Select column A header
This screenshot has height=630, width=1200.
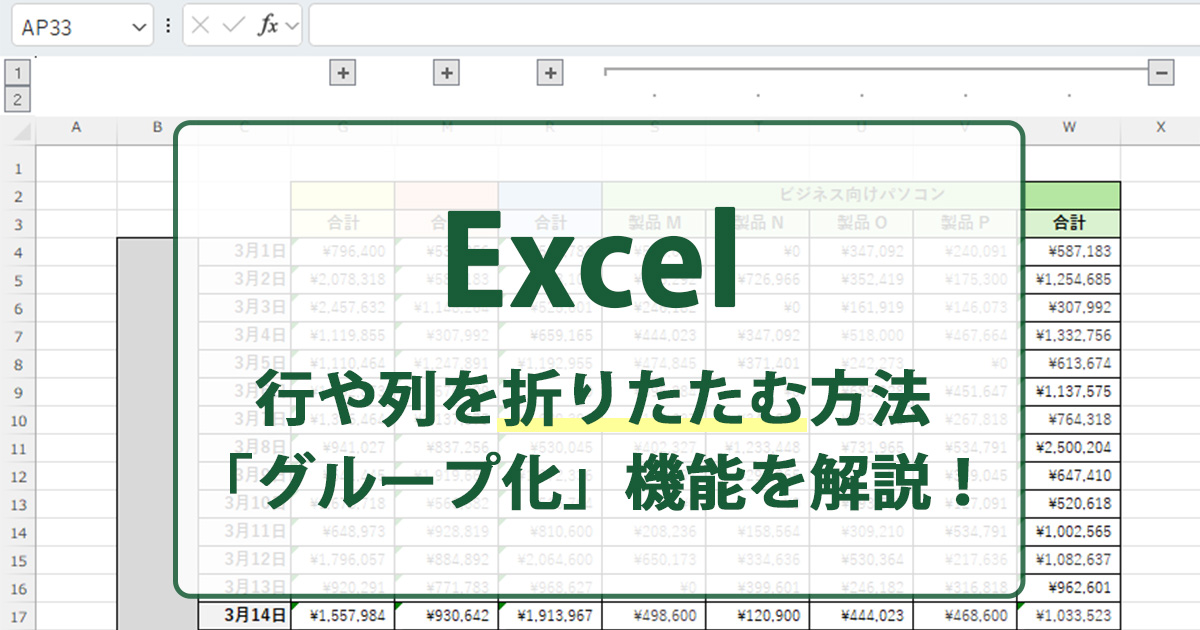coord(76,127)
